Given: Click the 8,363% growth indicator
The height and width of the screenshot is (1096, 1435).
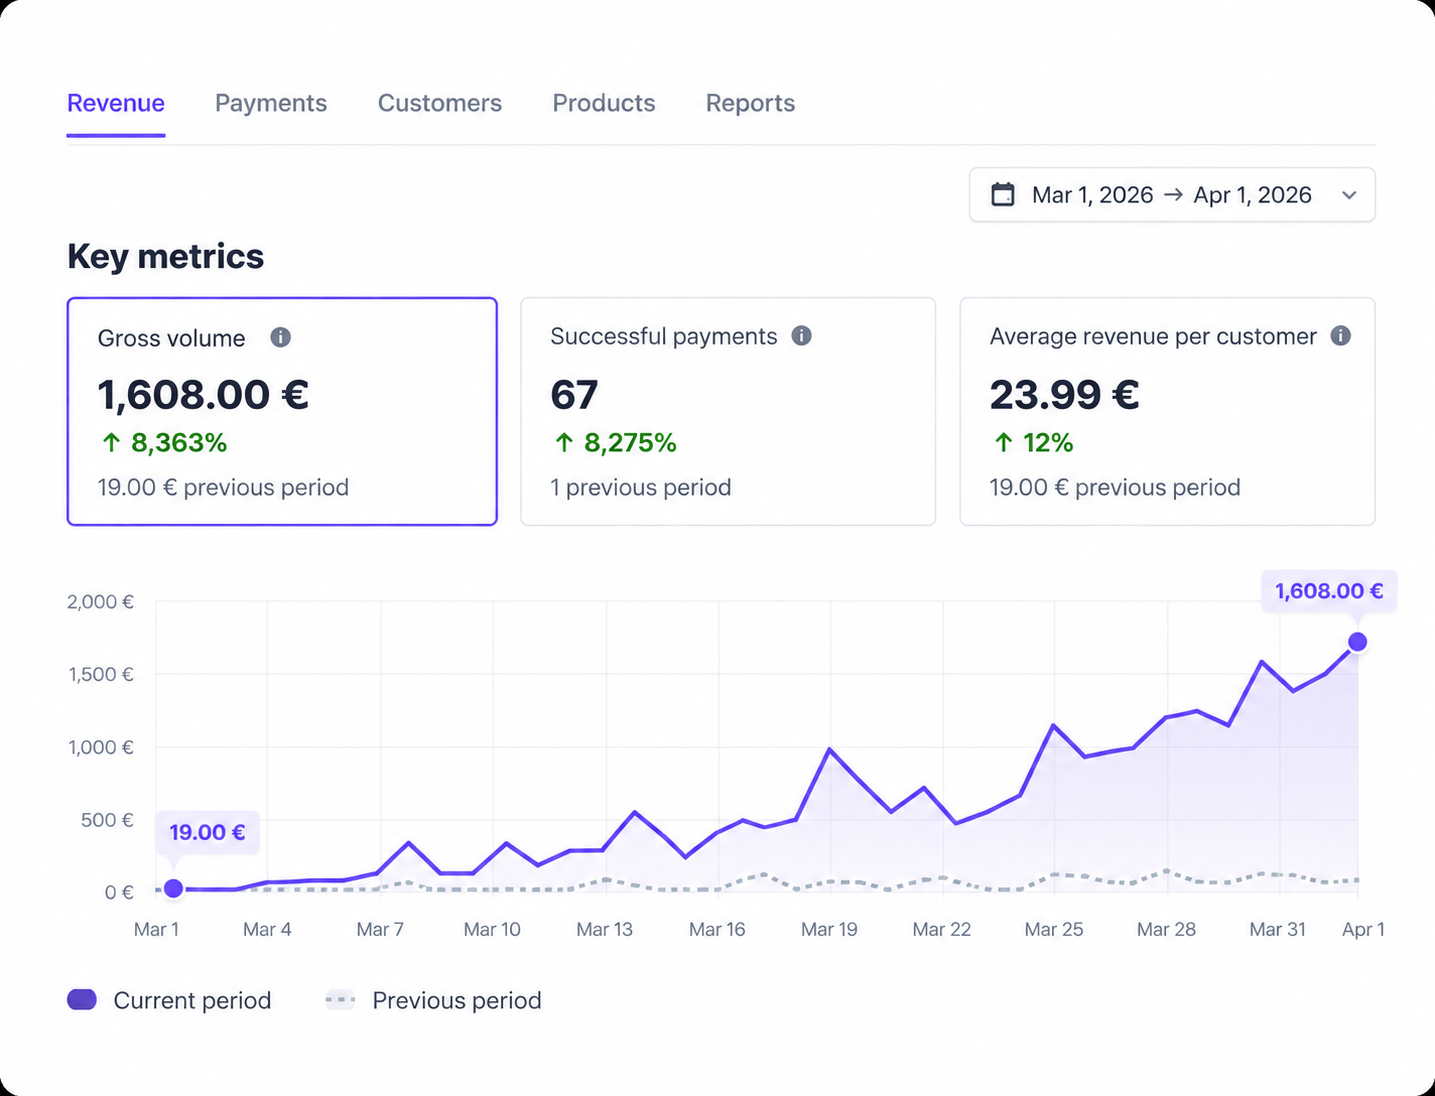Looking at the screenshot, I should [165, 442].
